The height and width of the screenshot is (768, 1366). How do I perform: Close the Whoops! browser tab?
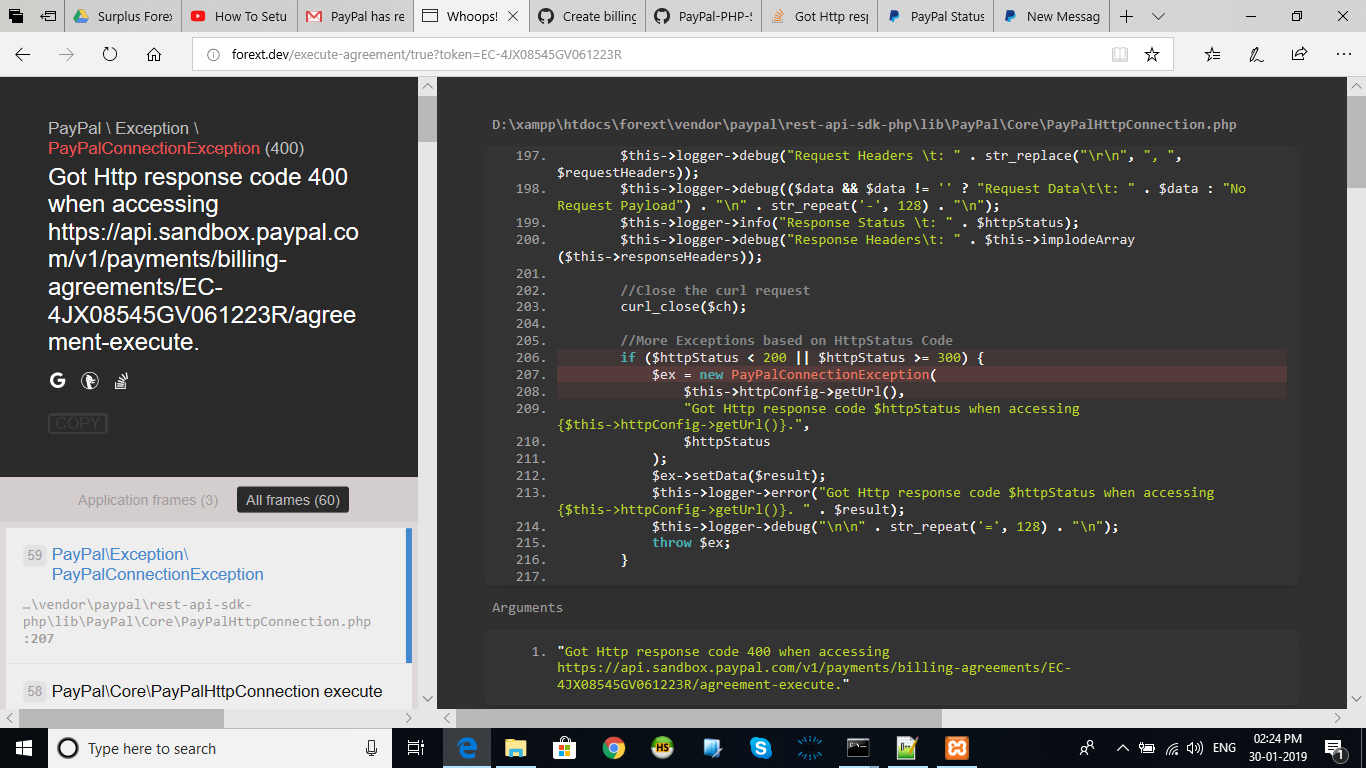tap(512, 16)
